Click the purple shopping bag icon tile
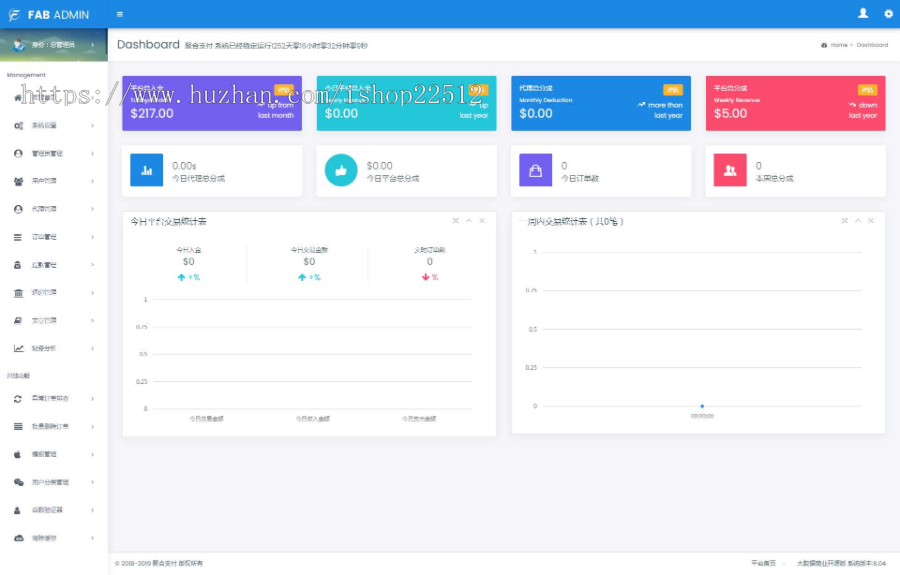The height and width of the screenshot is (575, 900). 536,170
